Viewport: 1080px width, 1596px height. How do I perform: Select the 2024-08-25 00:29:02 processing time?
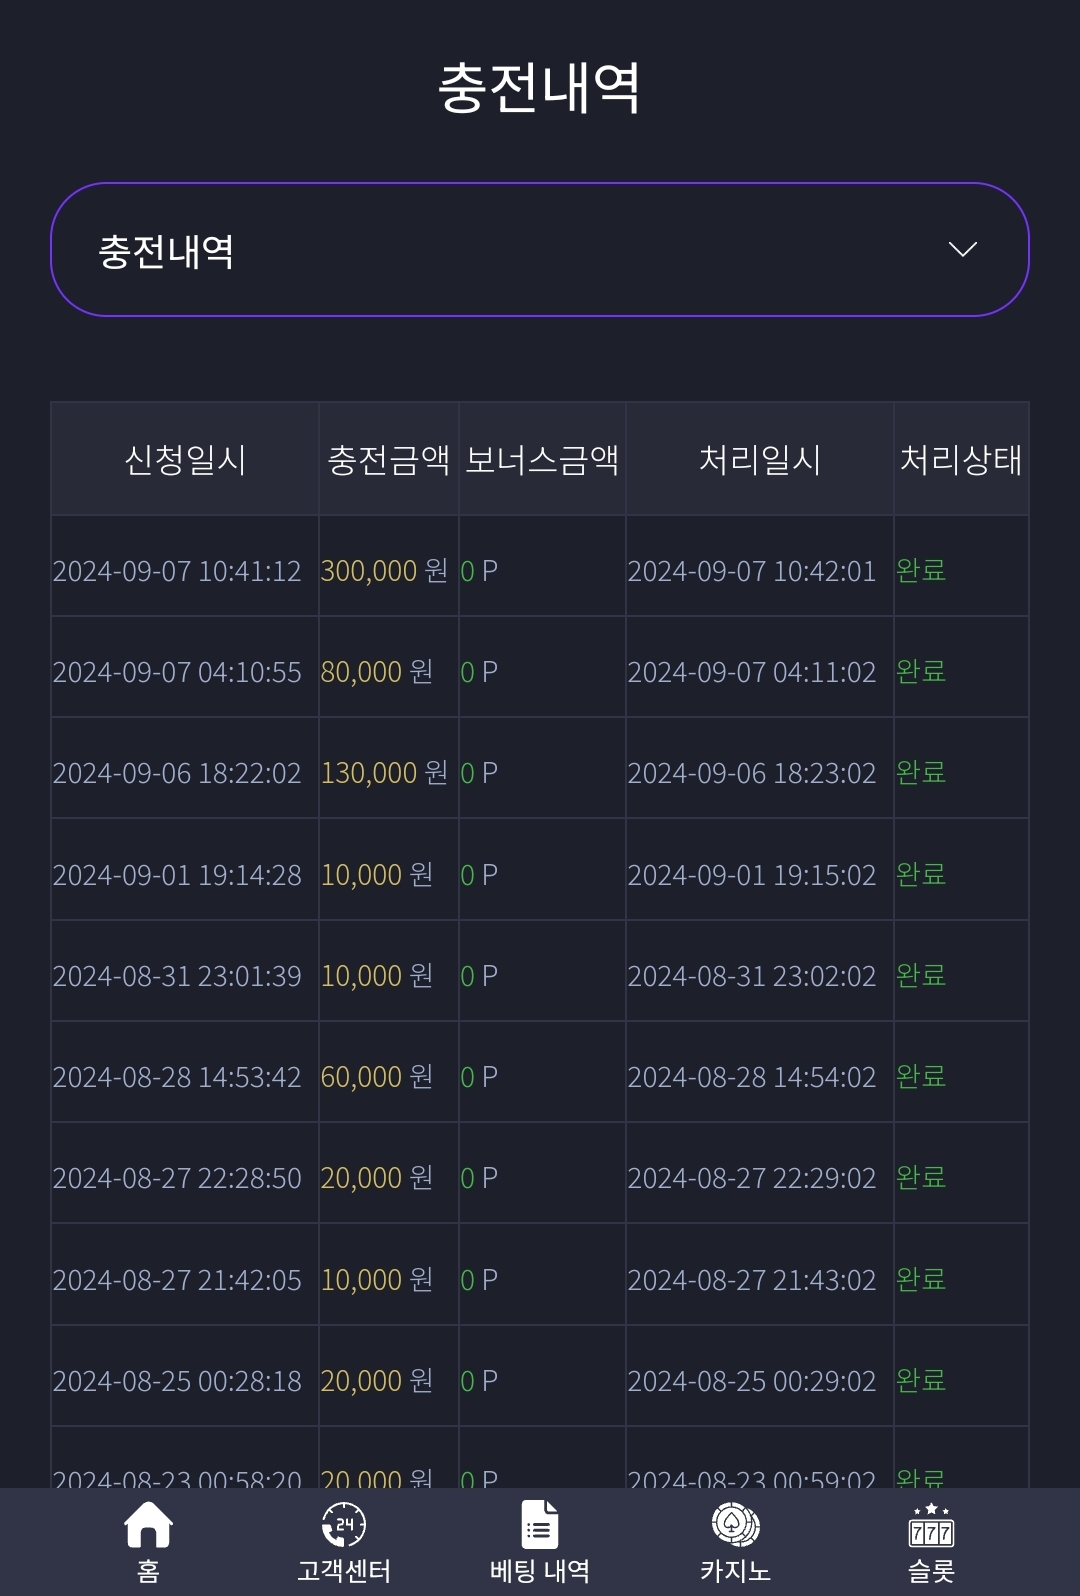coord(752,1381)
